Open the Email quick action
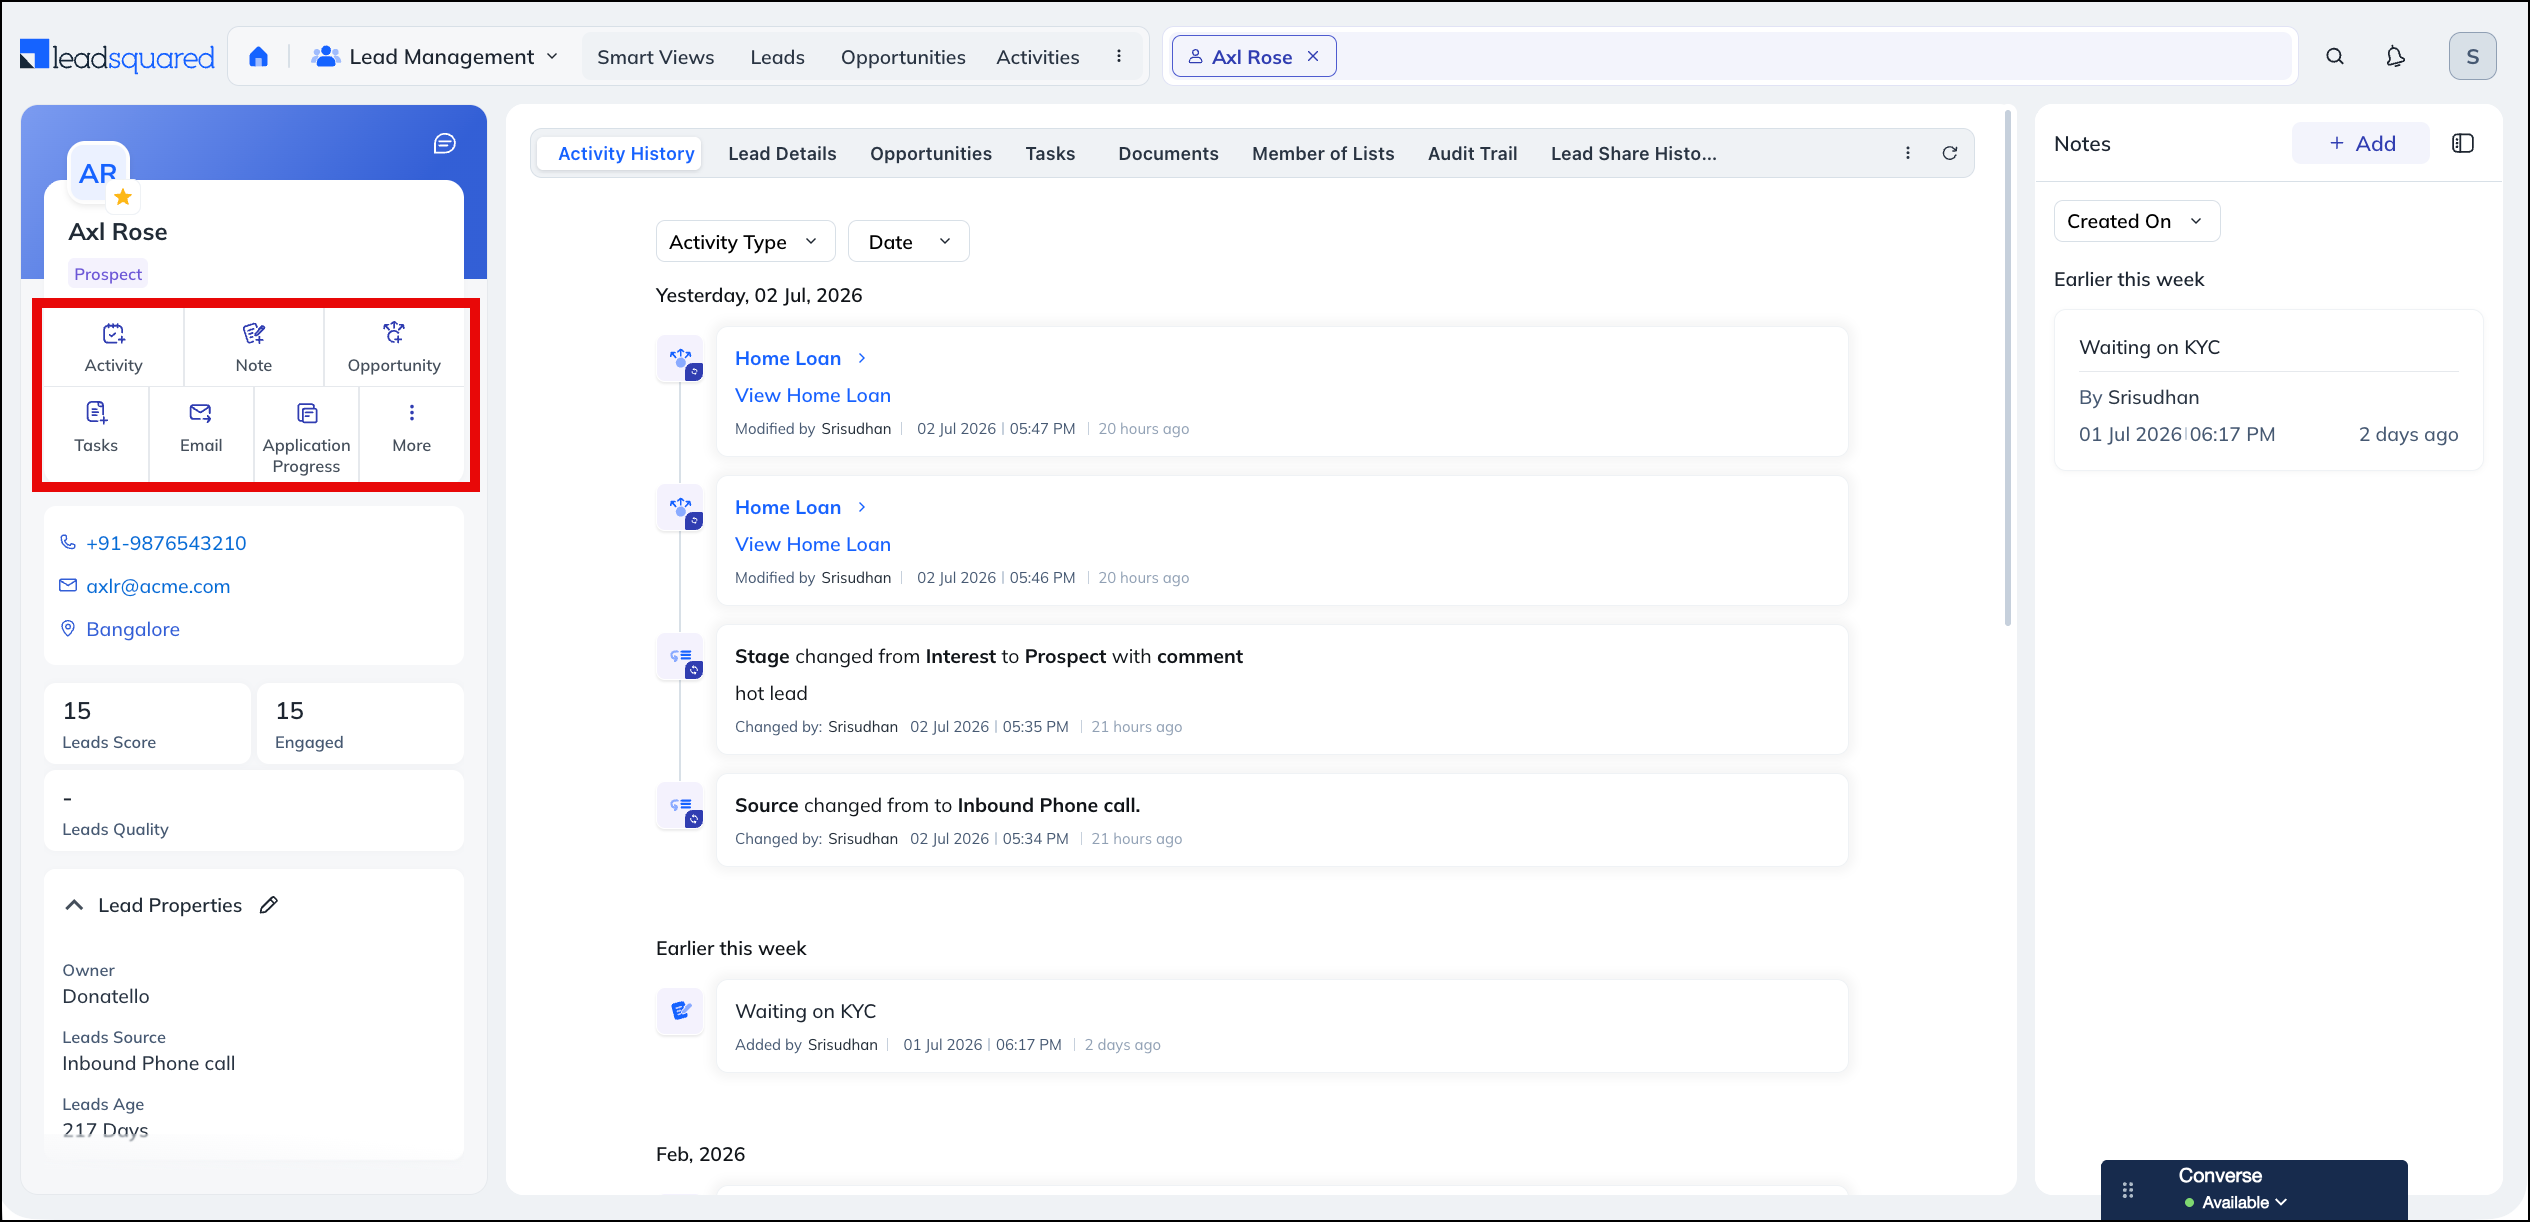 (x=201, y=428)
